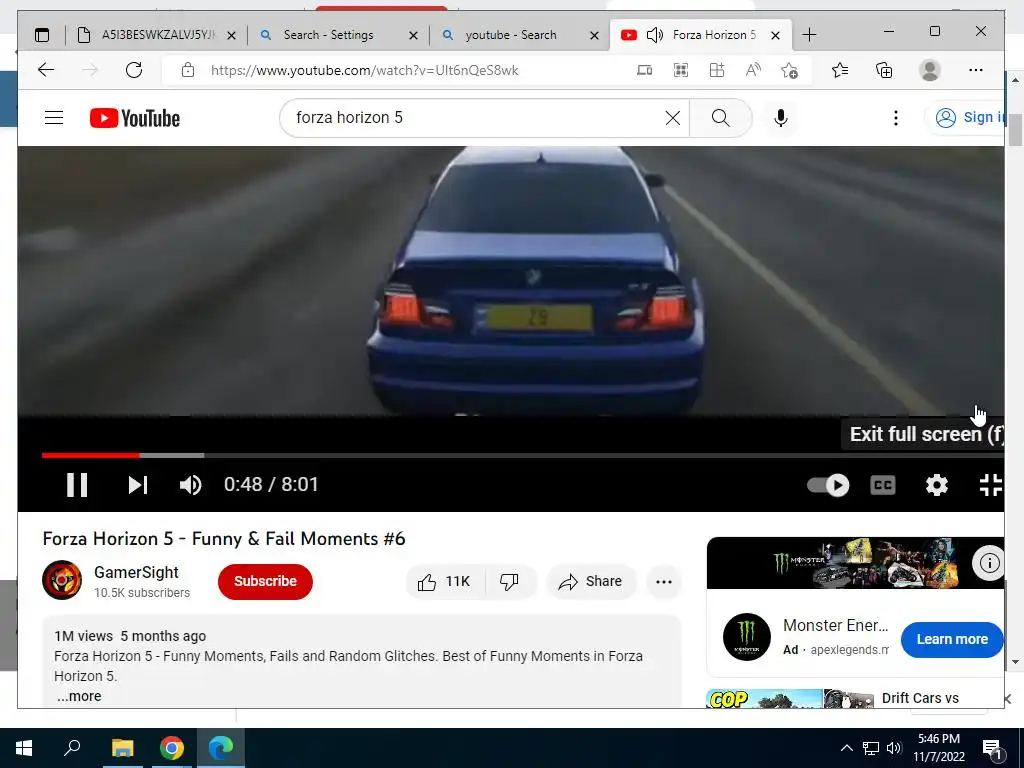Open Drift Cars vs video thumbnail

[x=790, y=698]
